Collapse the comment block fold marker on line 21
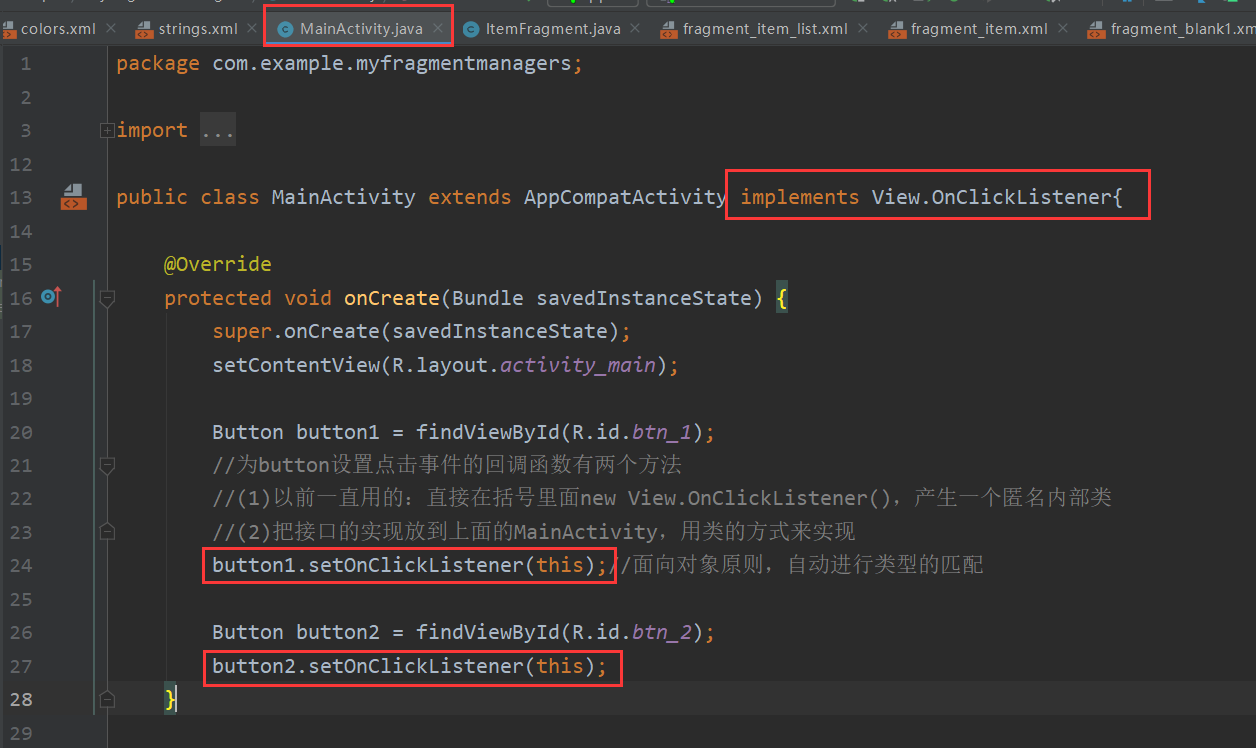 tap(107, 465)
